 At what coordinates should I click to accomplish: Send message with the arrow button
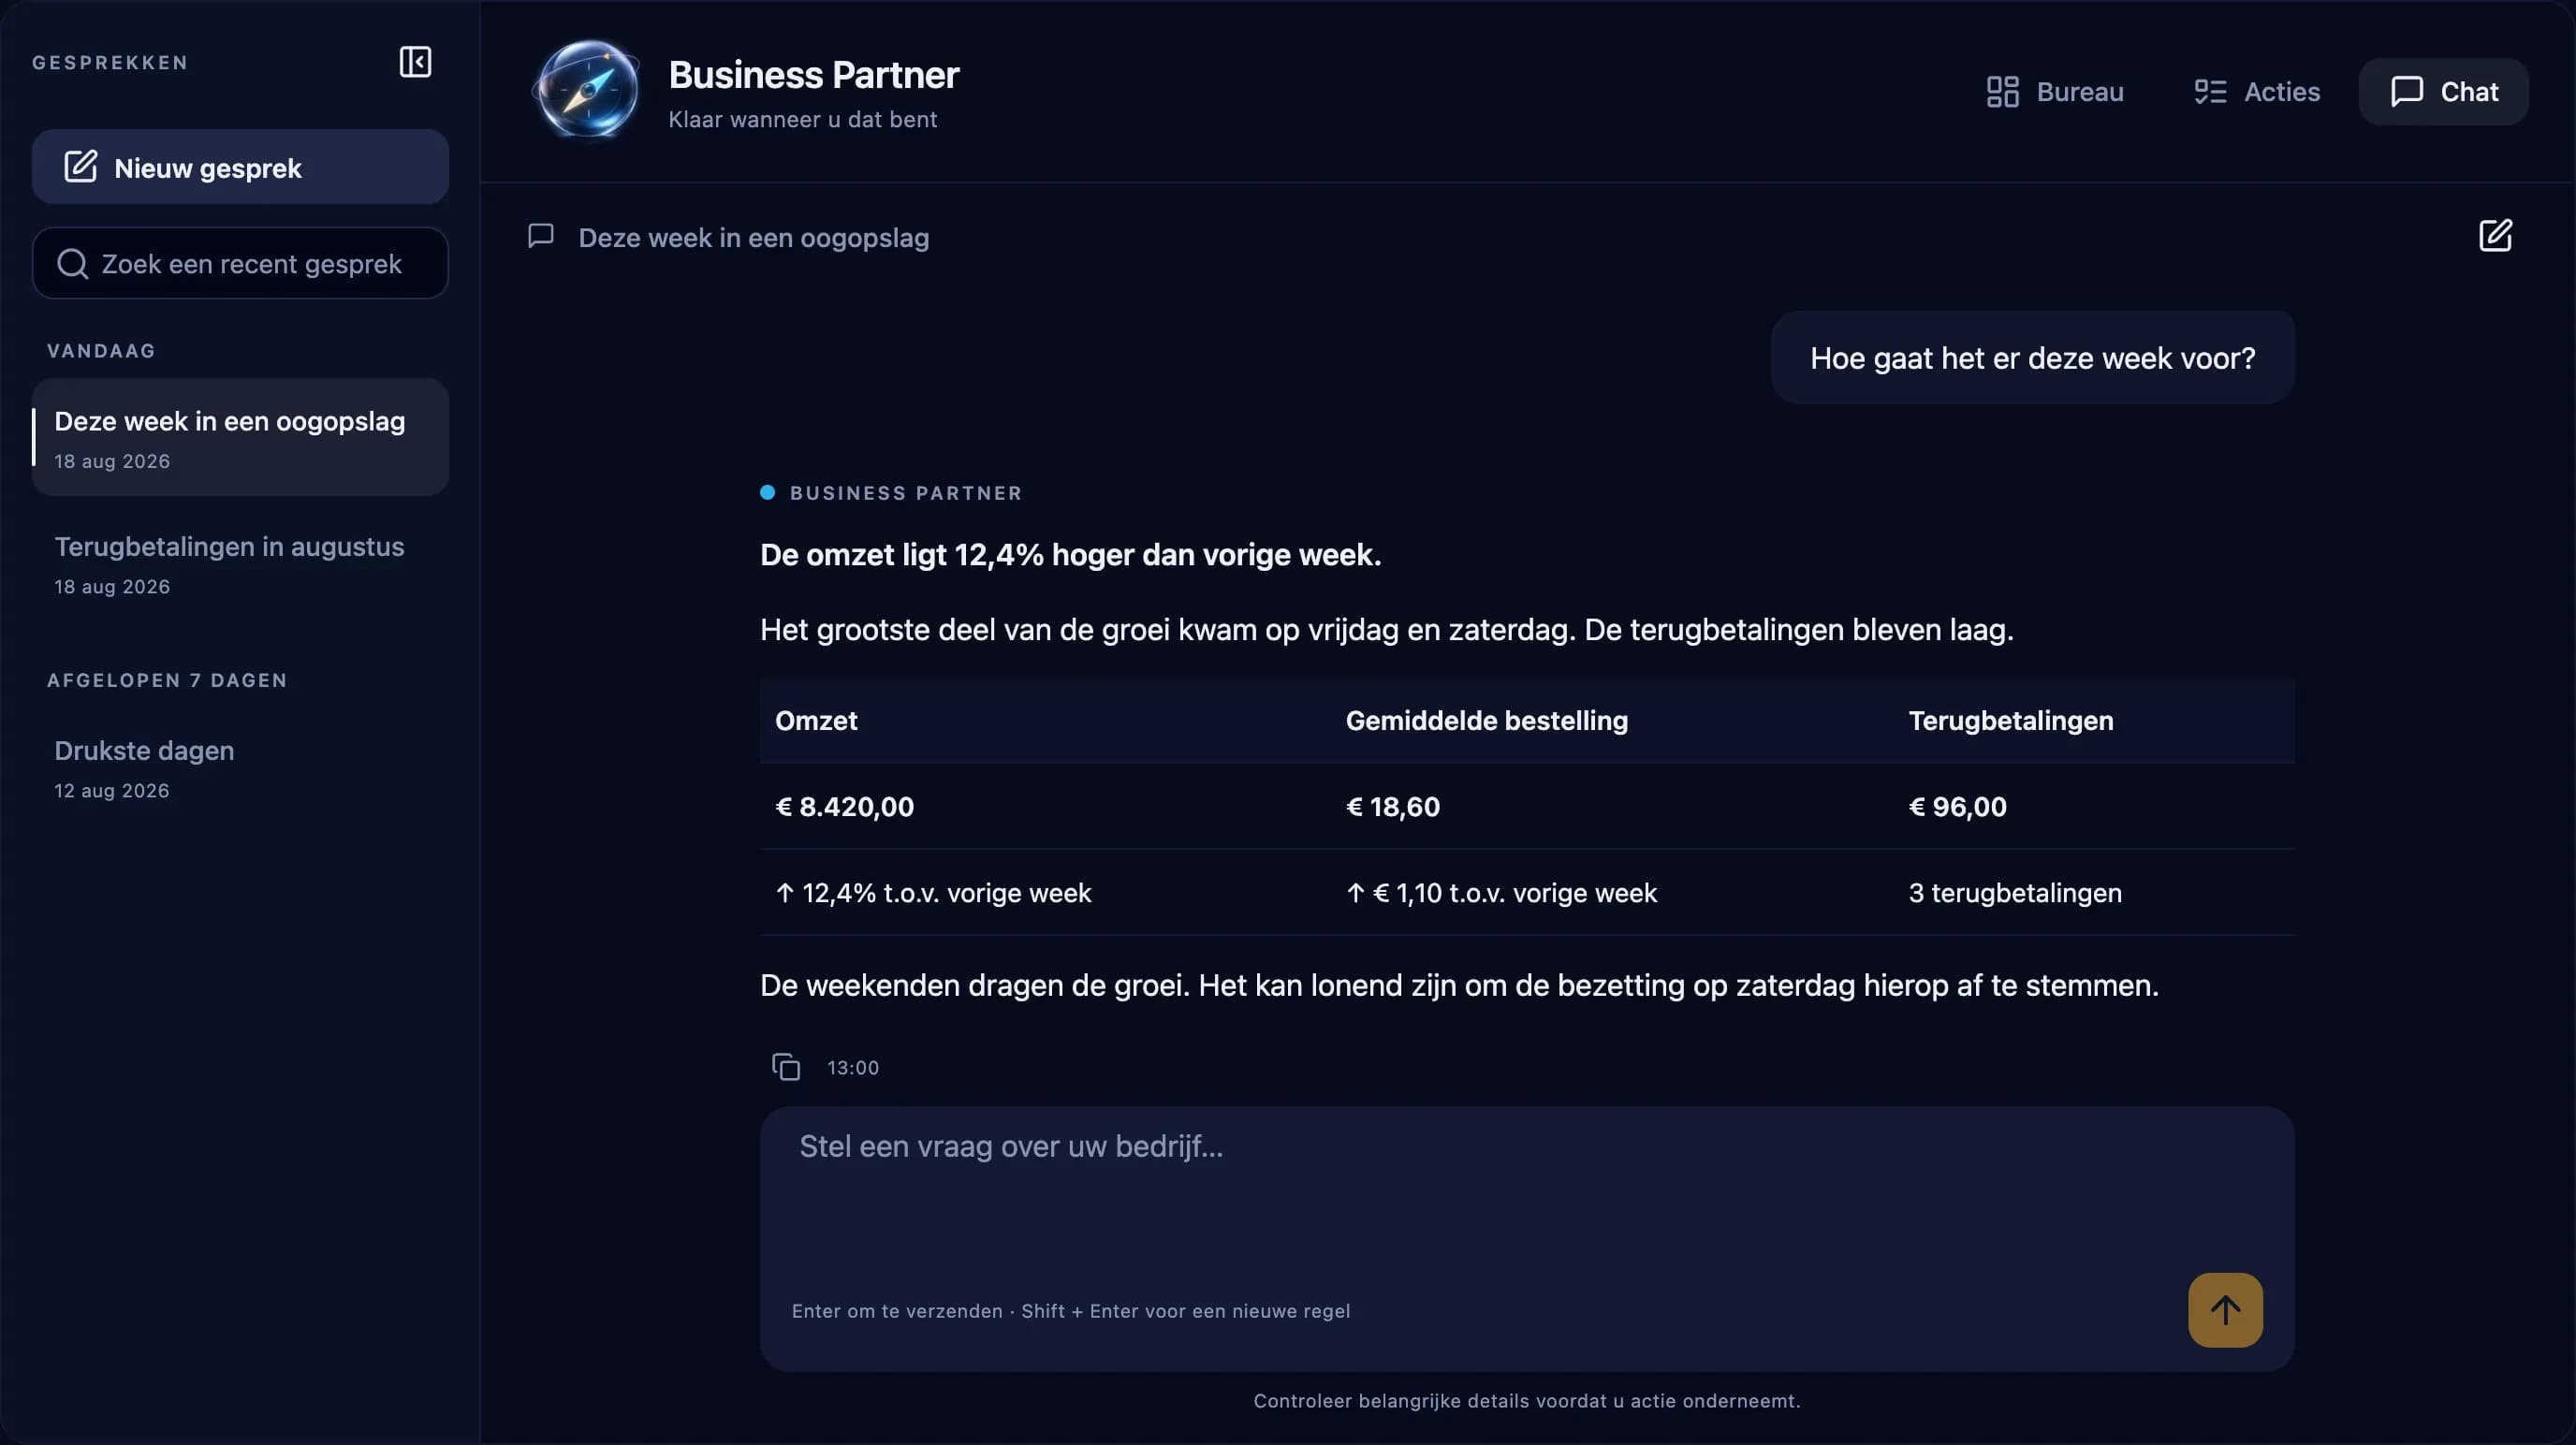2225,1309
